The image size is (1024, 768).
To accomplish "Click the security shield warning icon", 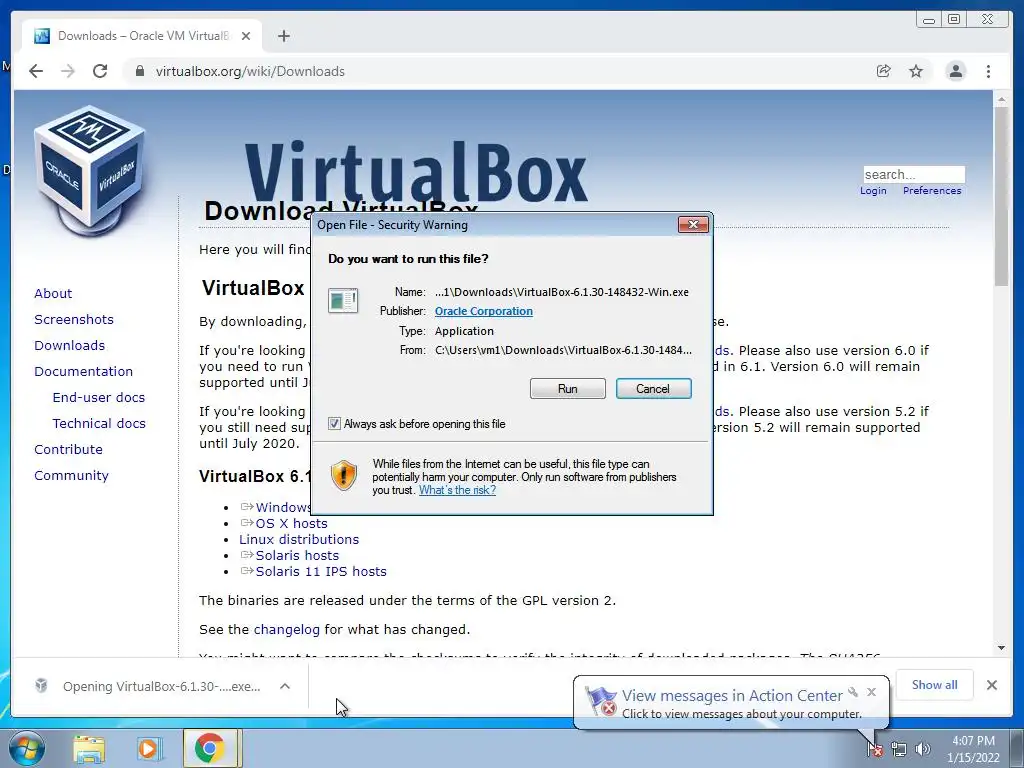I will tap(343, 475).
